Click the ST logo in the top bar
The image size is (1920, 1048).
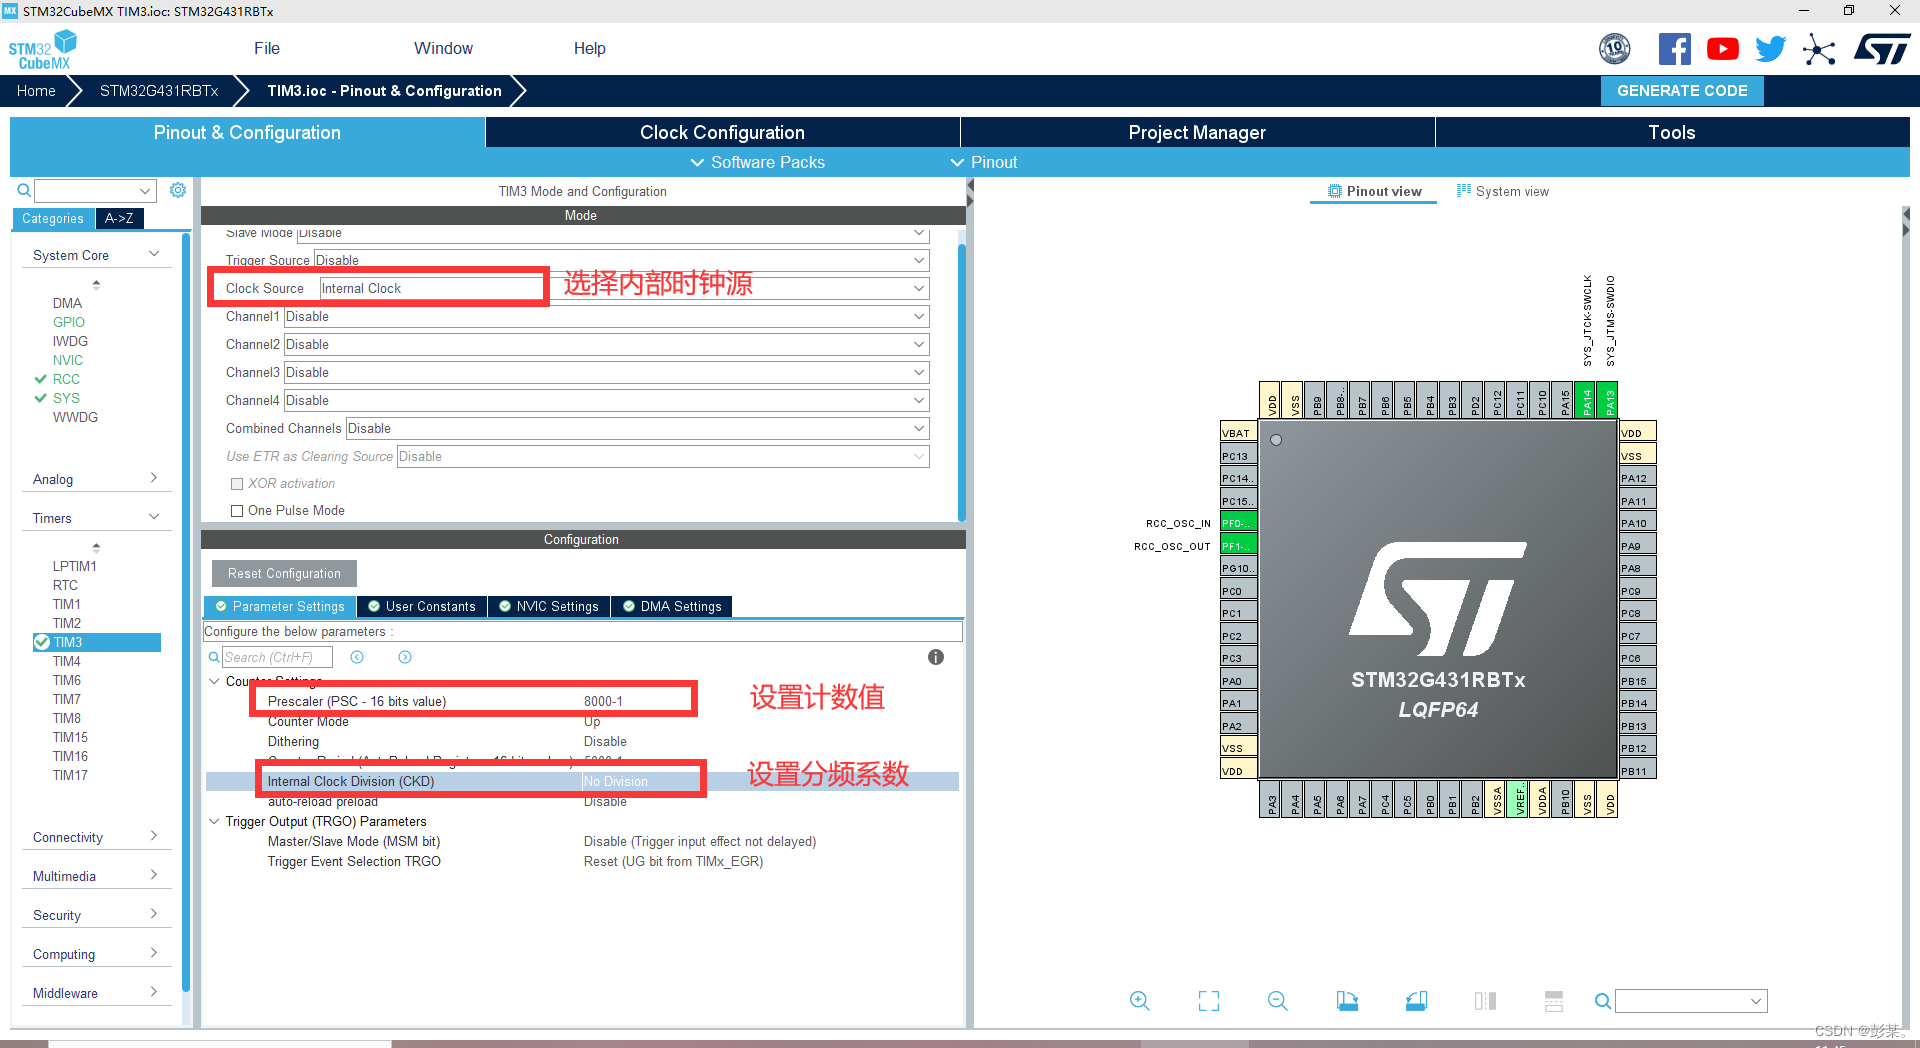[1882, 49]
